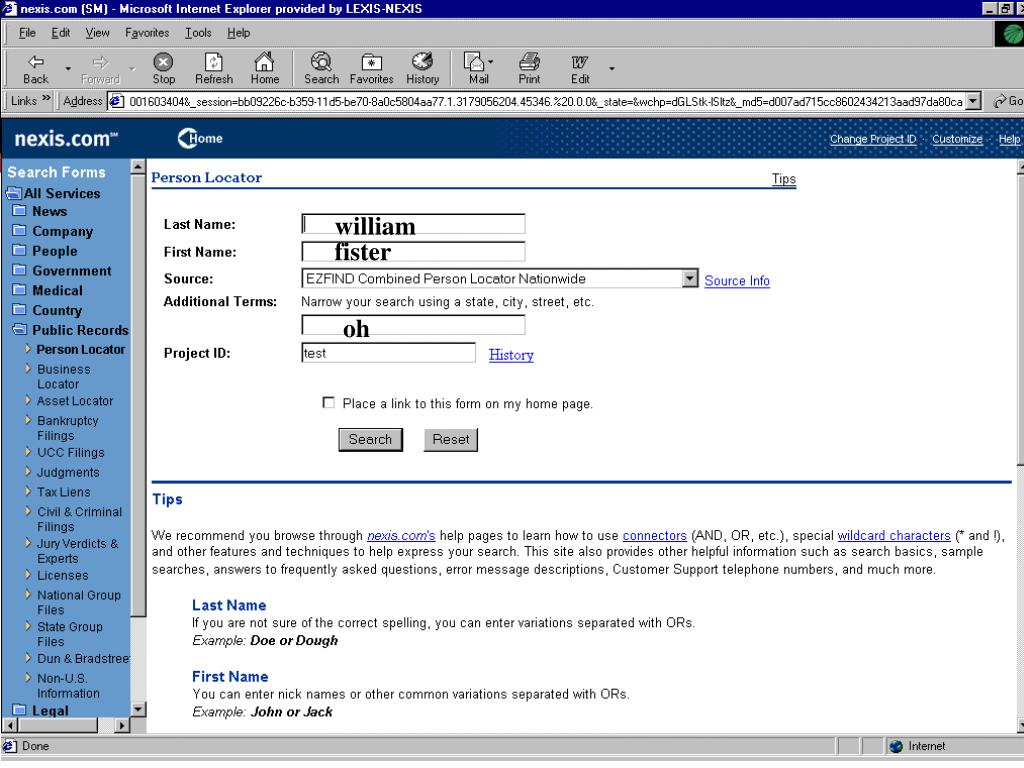Click the Customize link
The height and width of the screenshot is (768, 1024).
coord(957,139)
